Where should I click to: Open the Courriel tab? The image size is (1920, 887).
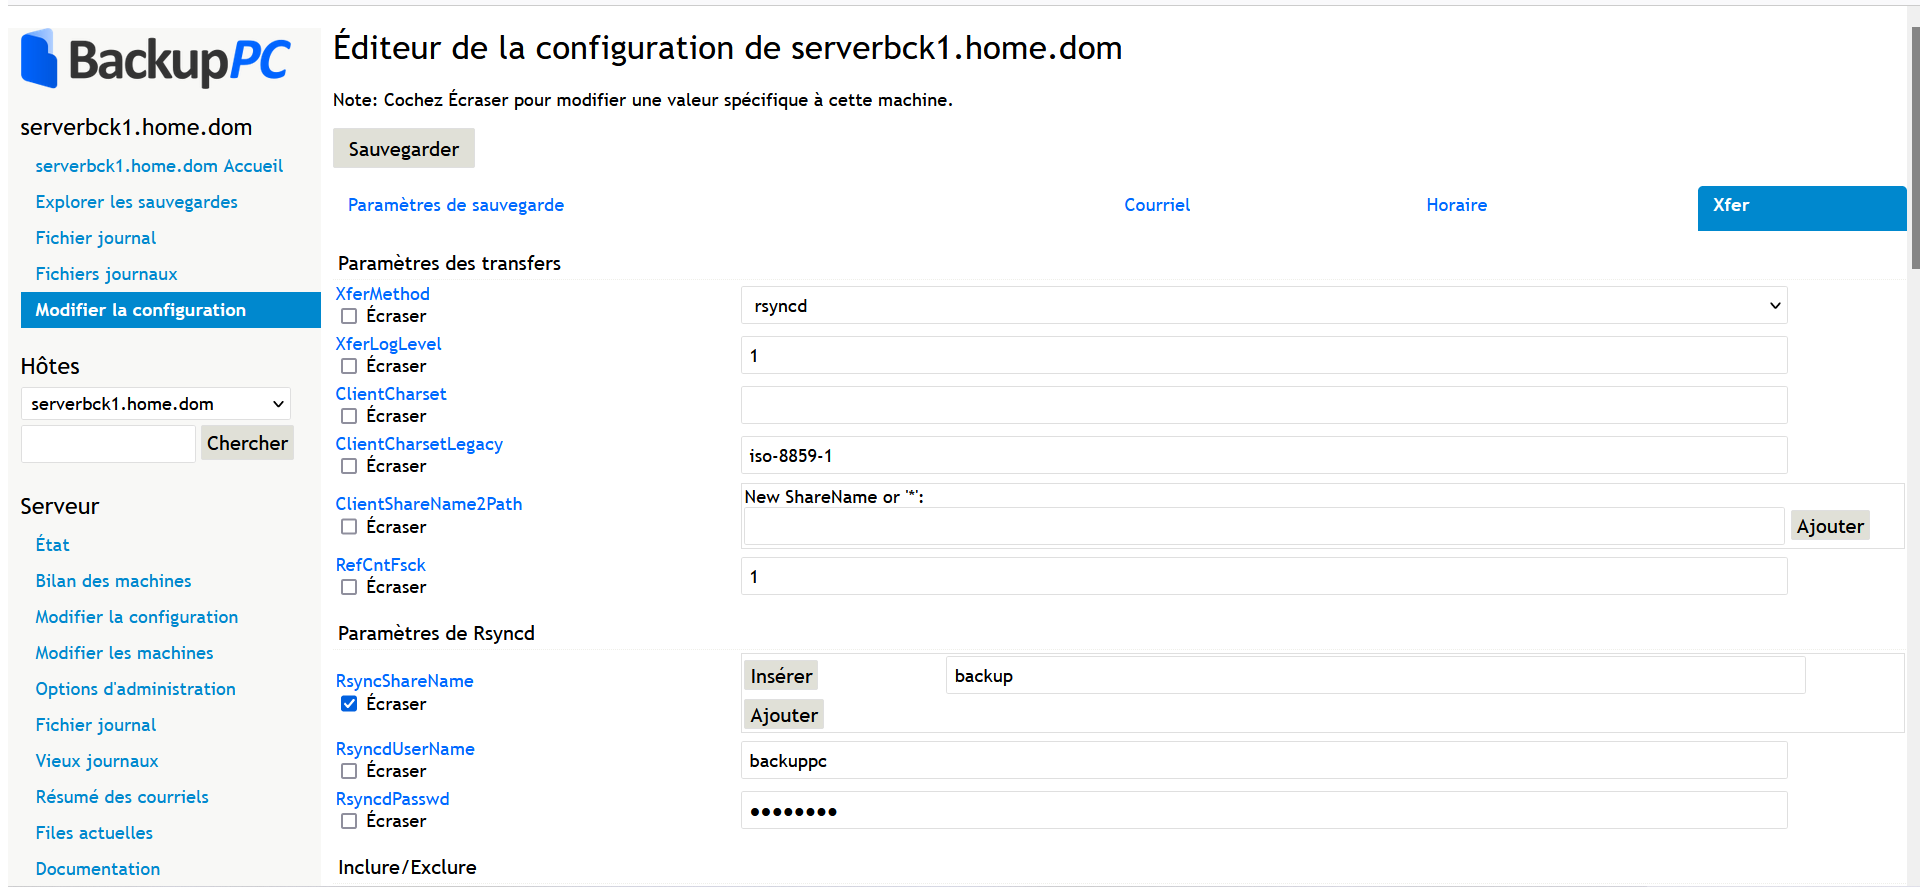point(1156,205)
